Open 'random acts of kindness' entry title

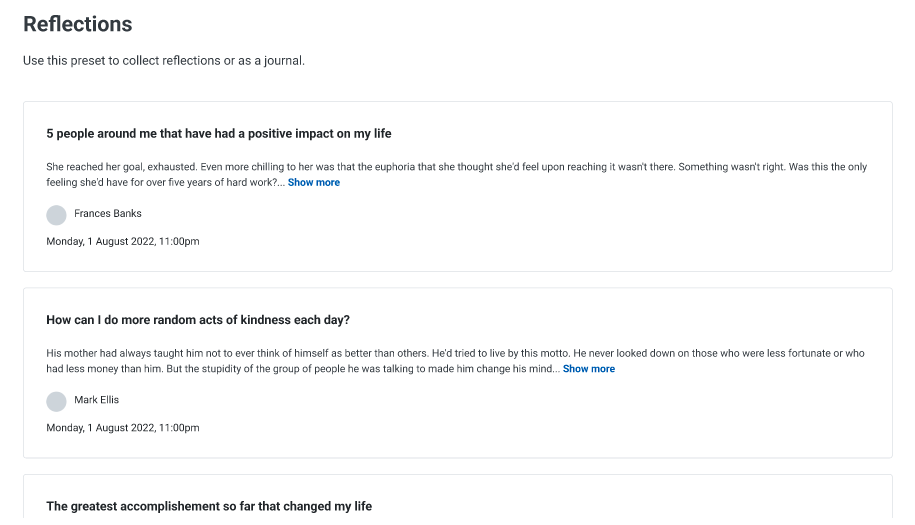point(198,320)
